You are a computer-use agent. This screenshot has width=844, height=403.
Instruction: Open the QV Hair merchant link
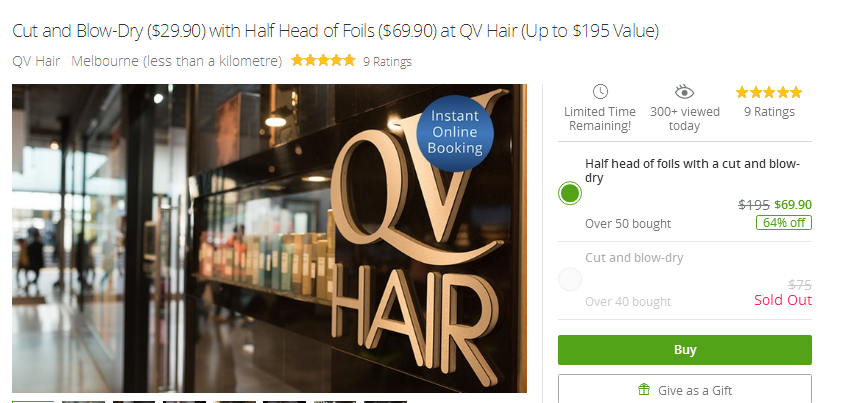click(36, 61)
